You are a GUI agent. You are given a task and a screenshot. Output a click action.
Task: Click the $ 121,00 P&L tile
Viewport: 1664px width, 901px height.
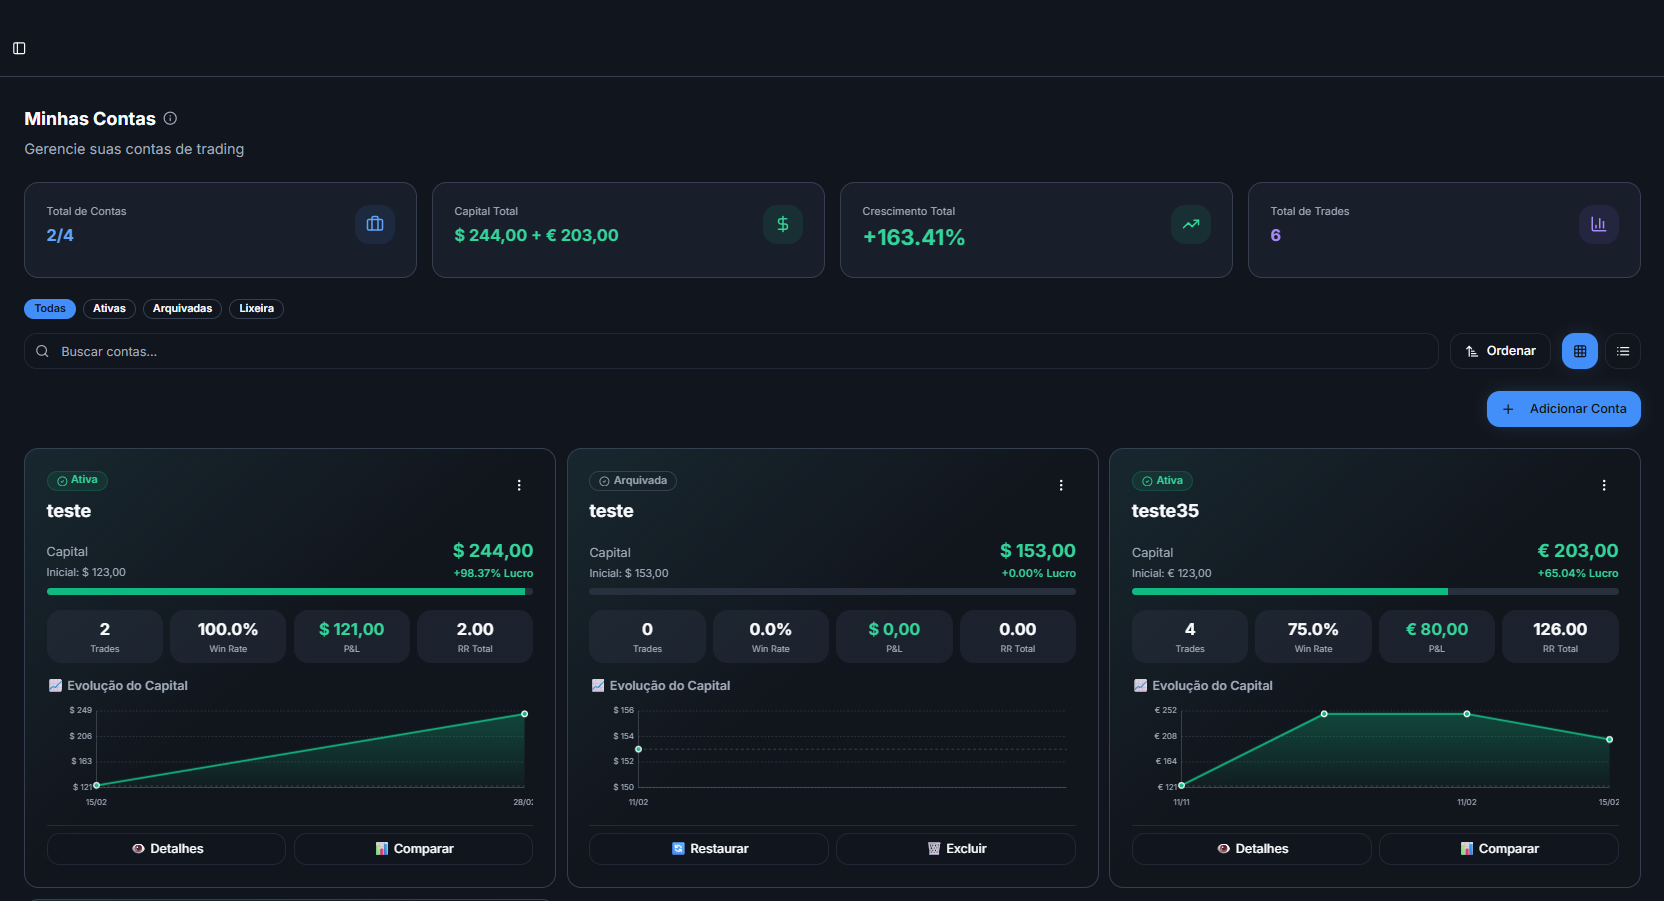(x=352, y=636)
